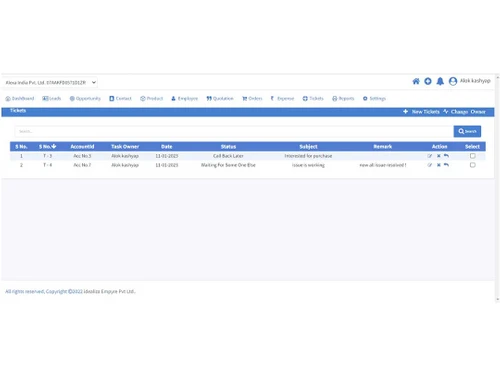
Task: Click the 'Acc No.7' account cell
Action: tap(82, 165)
